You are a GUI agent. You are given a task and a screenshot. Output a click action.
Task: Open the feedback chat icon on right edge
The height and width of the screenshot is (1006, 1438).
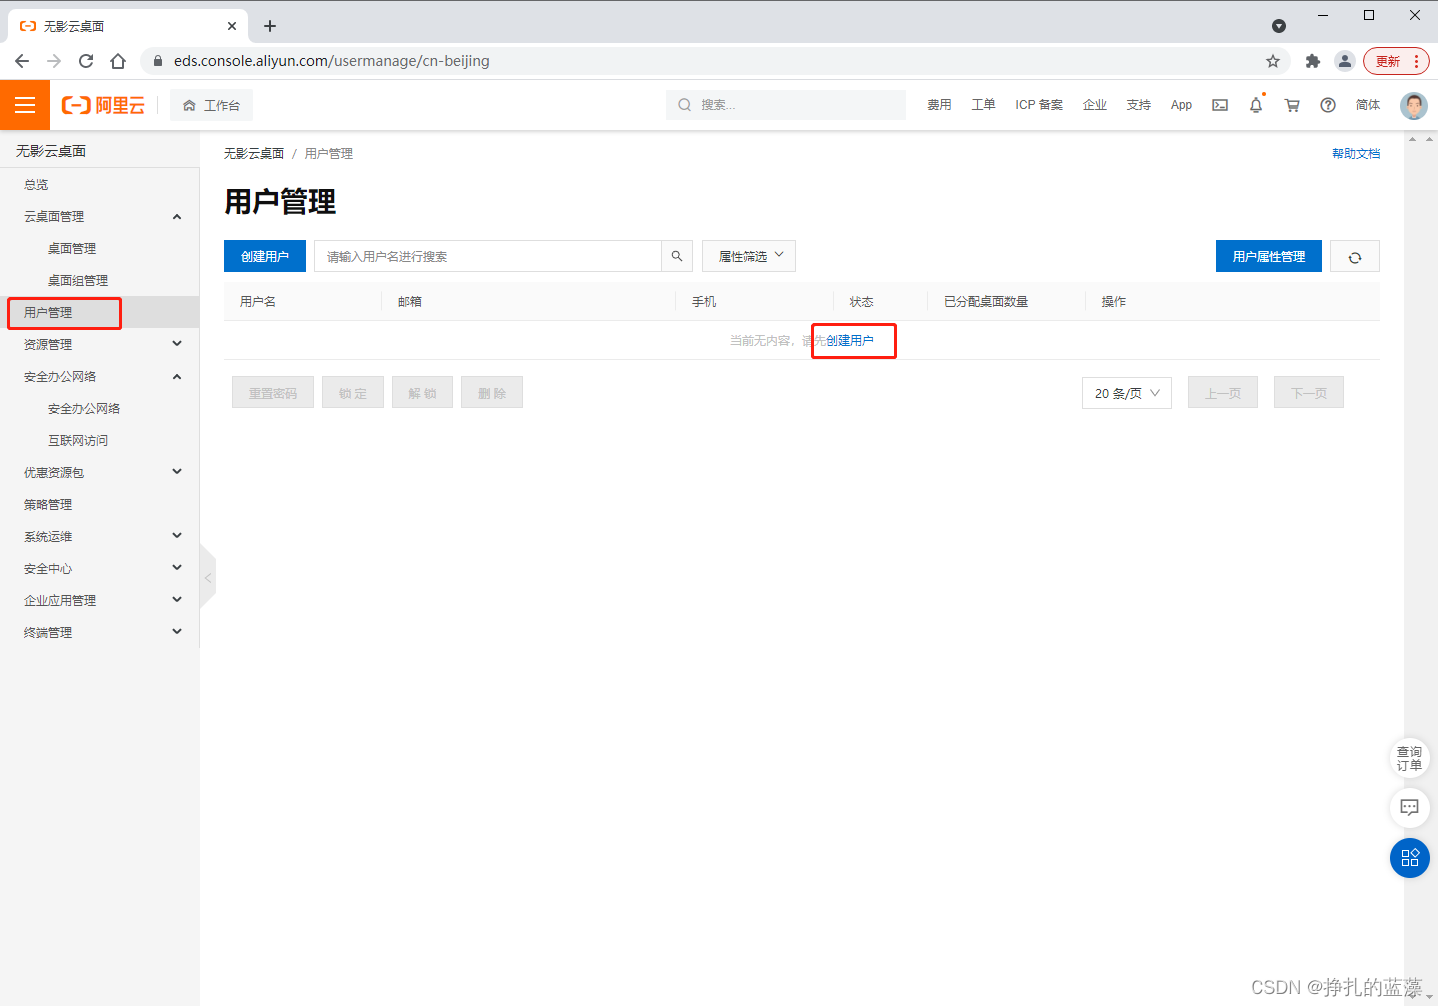click(x=1409, y=808)
